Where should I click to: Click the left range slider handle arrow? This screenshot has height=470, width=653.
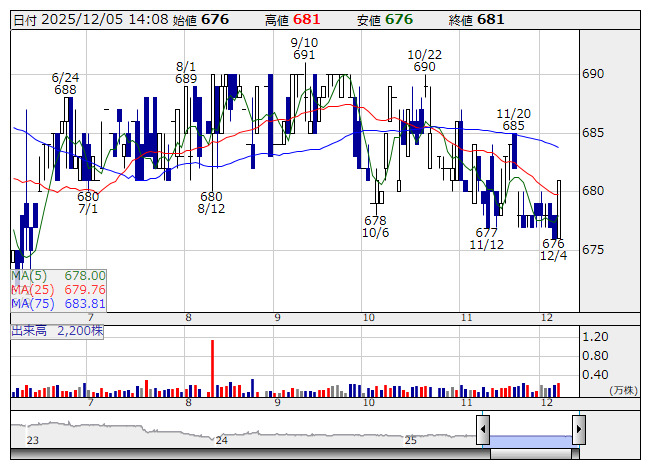pyautogui.click(x=483, y=429)
